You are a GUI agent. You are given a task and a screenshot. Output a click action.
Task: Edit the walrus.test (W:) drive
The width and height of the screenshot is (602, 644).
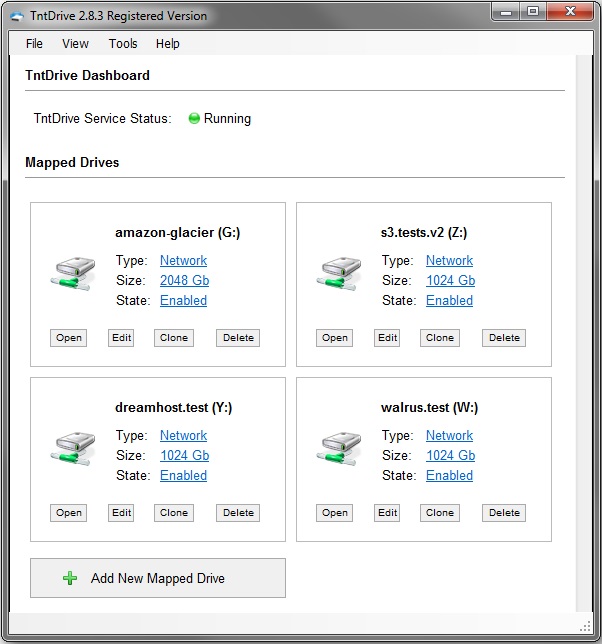click(x=387, y=513)
